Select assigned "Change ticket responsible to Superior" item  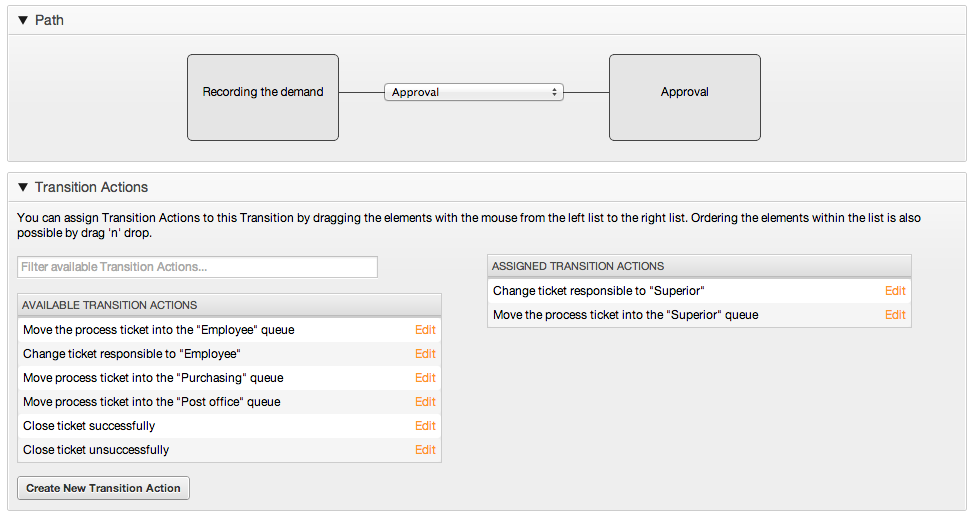click(598, 291)
